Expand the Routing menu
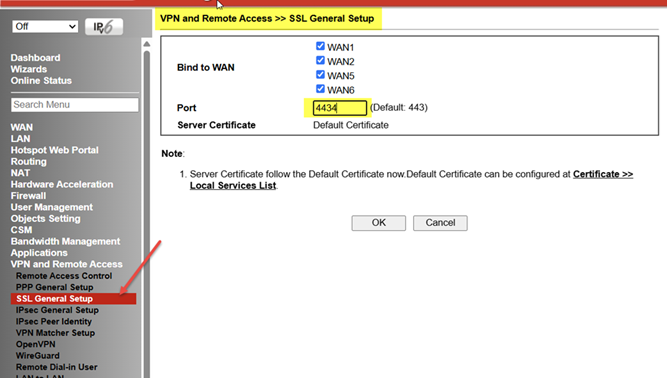Viewport: 667px width, 378px height. (29, 162)
